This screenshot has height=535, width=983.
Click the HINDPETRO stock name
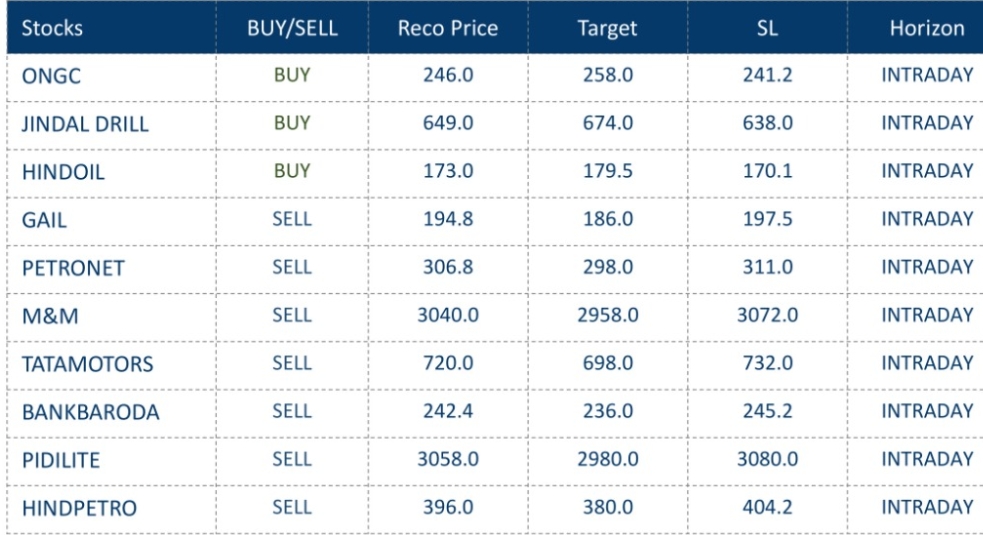[x=79, y=508]
